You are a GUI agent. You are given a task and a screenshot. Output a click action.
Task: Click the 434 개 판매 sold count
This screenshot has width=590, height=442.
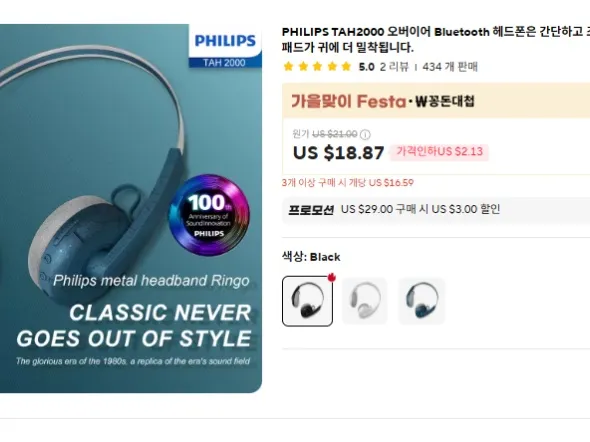[x=450, y=67]
